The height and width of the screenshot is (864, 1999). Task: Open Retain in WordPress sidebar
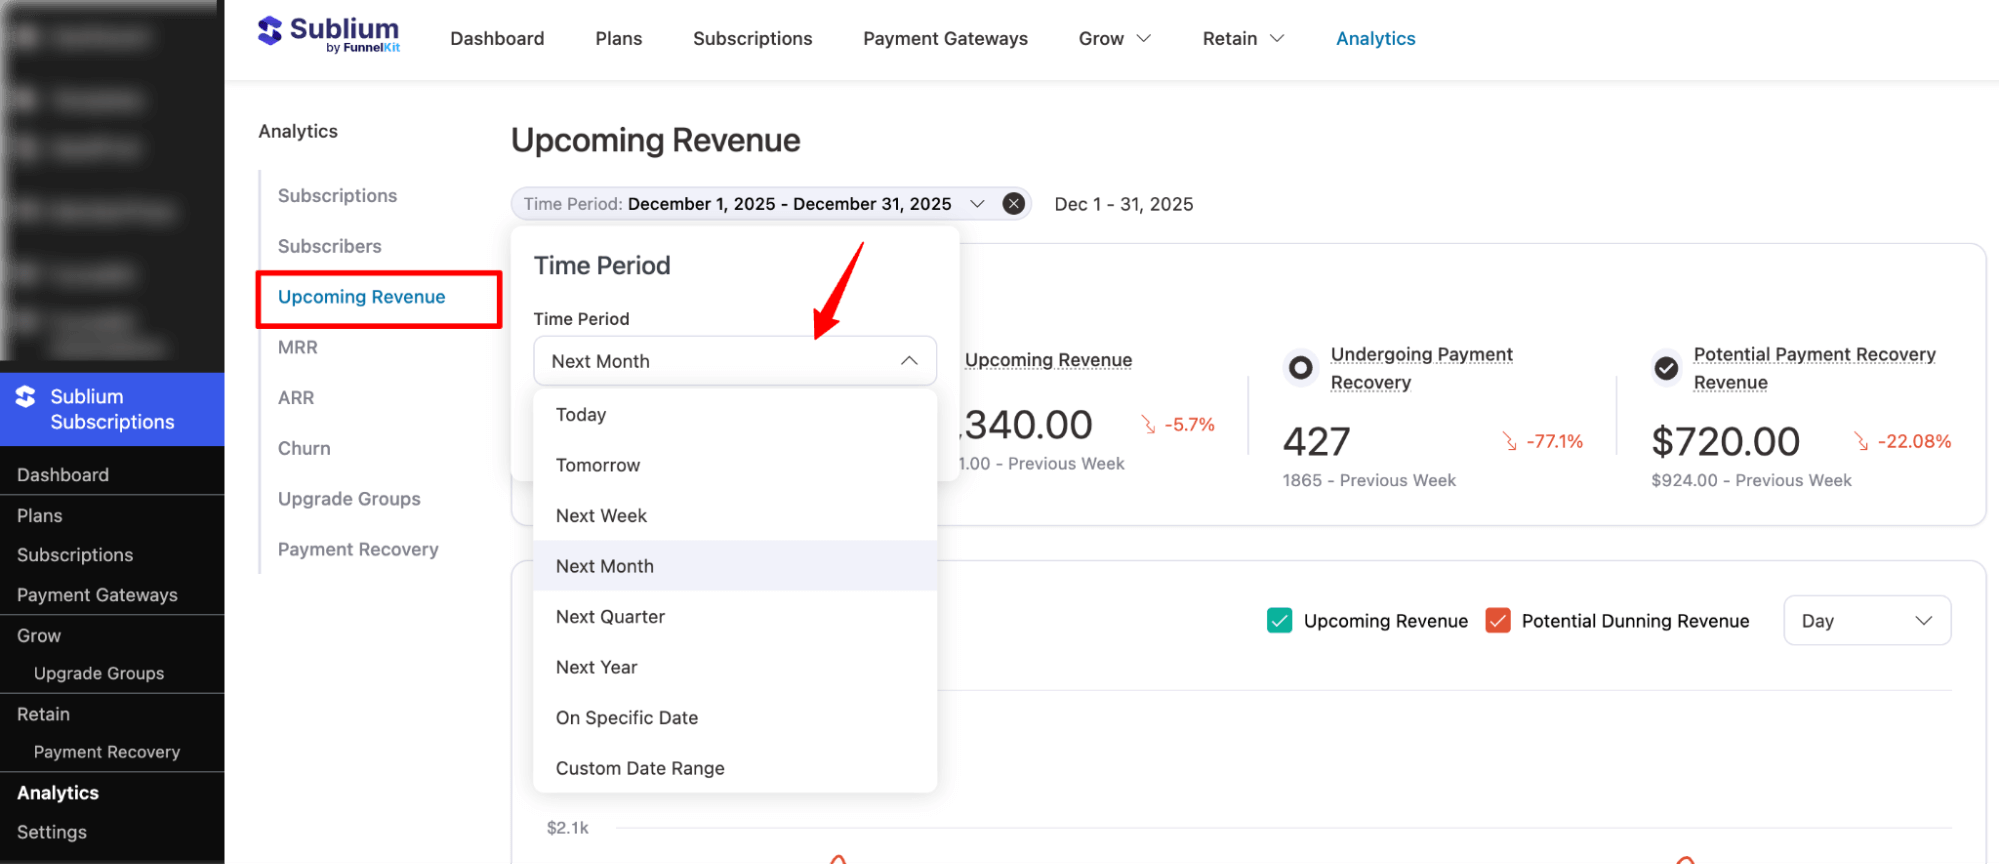[43, 715]
